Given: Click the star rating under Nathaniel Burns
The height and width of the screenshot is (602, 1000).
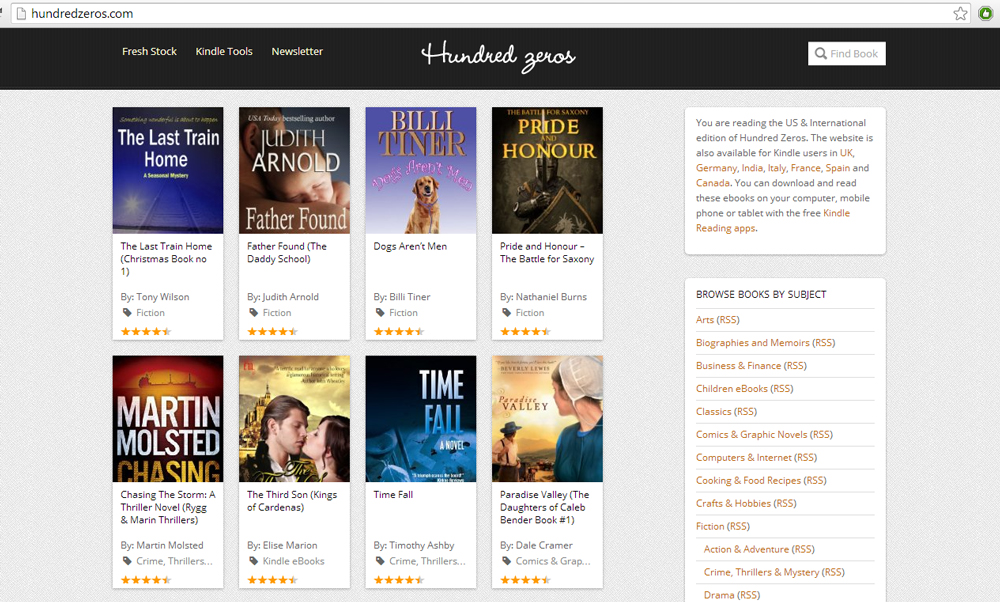Looking at the screenshot, I should coord(526,331).
